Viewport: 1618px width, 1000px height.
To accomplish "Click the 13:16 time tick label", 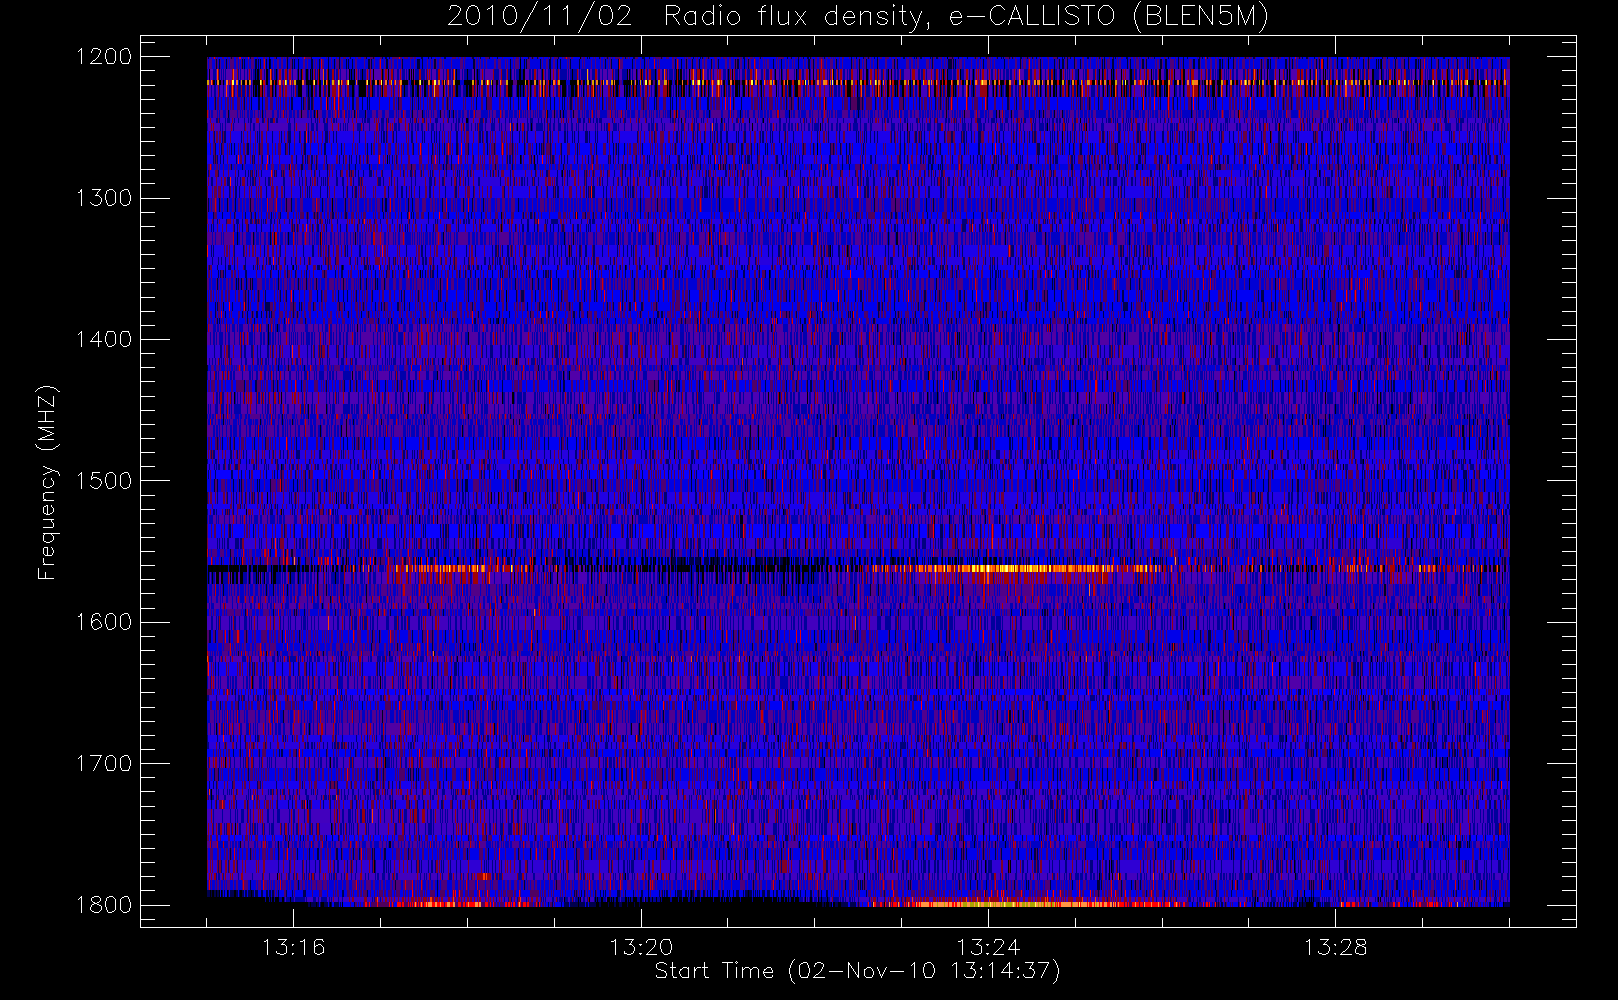I will (x=294, y=947).
